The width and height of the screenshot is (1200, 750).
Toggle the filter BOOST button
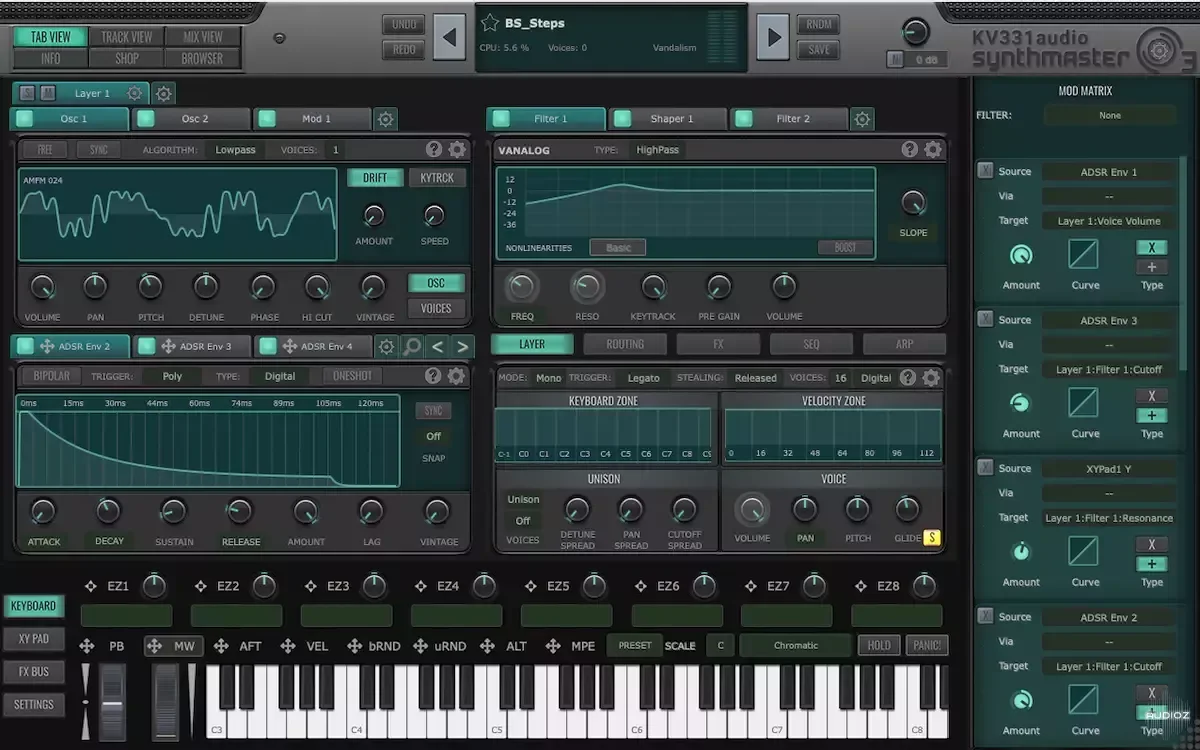[845, 247]
